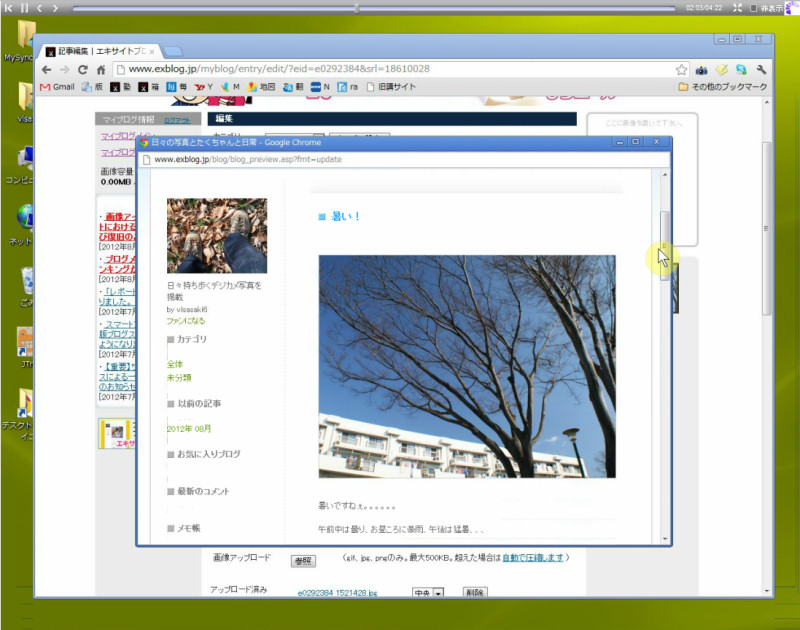This screenshot has height=630, width=800.
Task: Open the 2012年 08月 archive link
Action: tap(189, 429)
